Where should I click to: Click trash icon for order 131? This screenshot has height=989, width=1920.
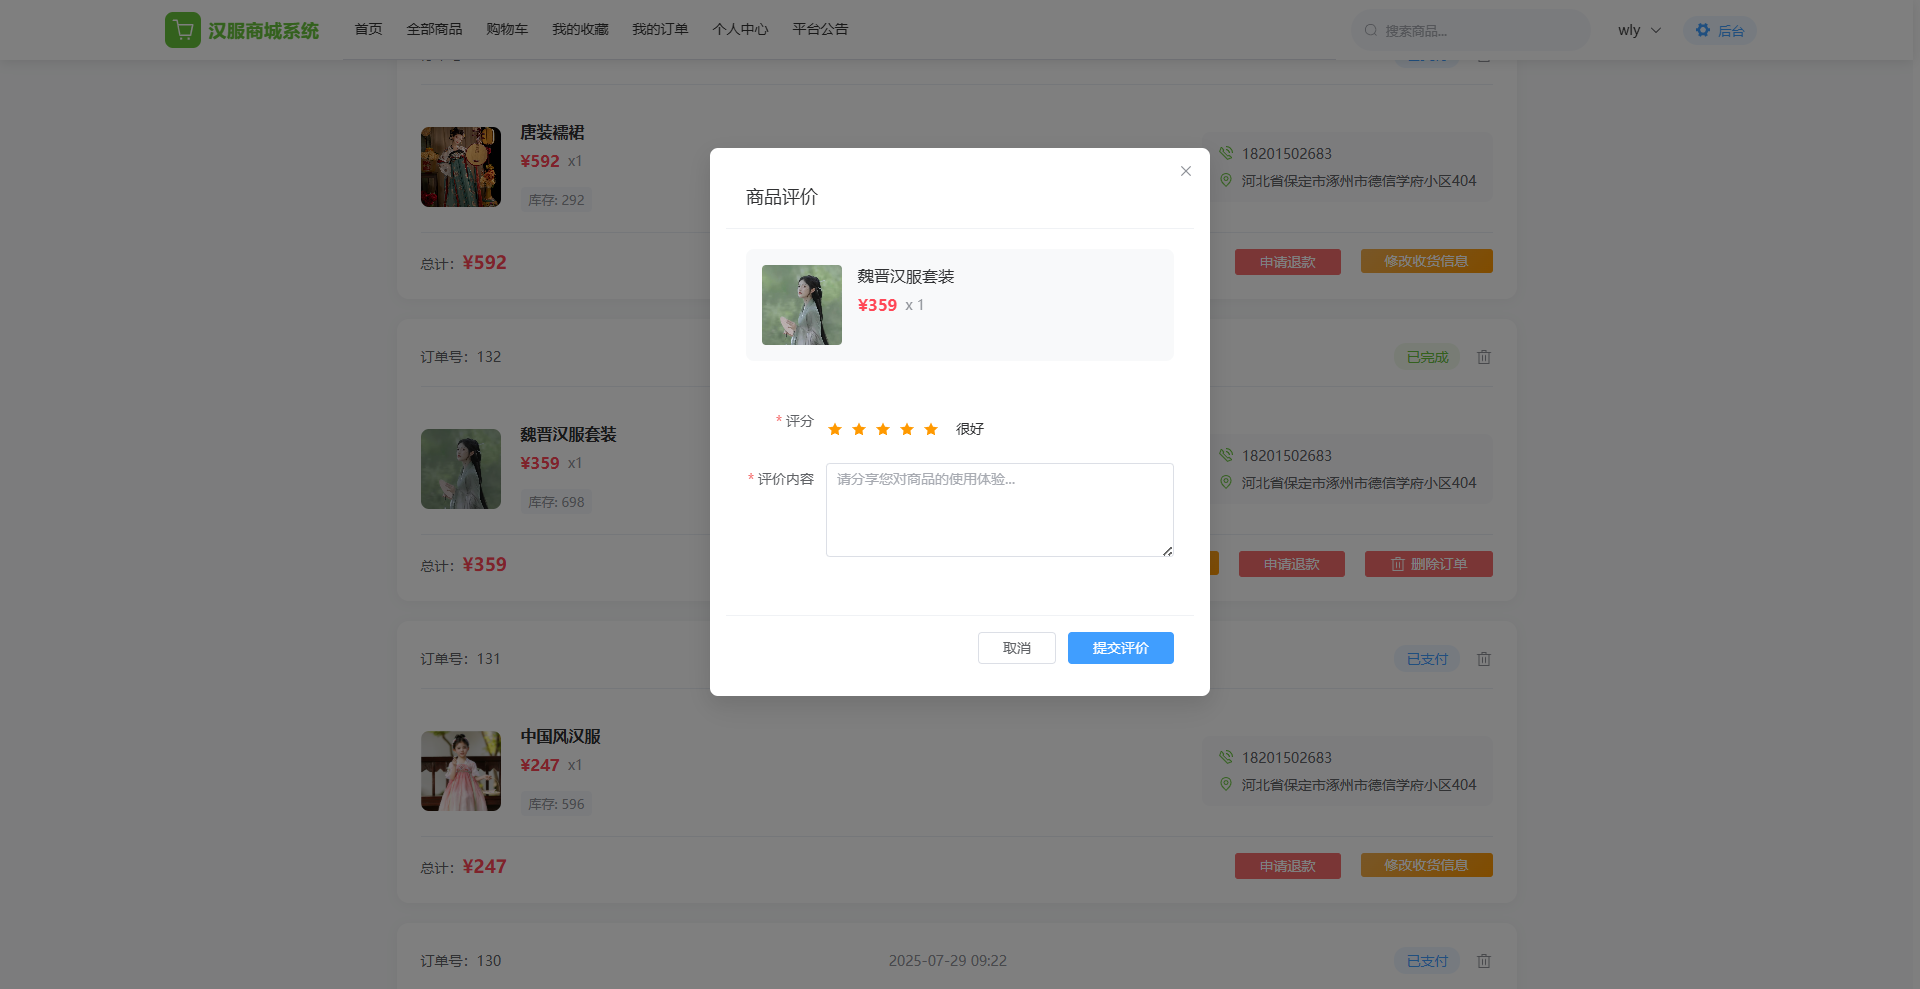1484,659
